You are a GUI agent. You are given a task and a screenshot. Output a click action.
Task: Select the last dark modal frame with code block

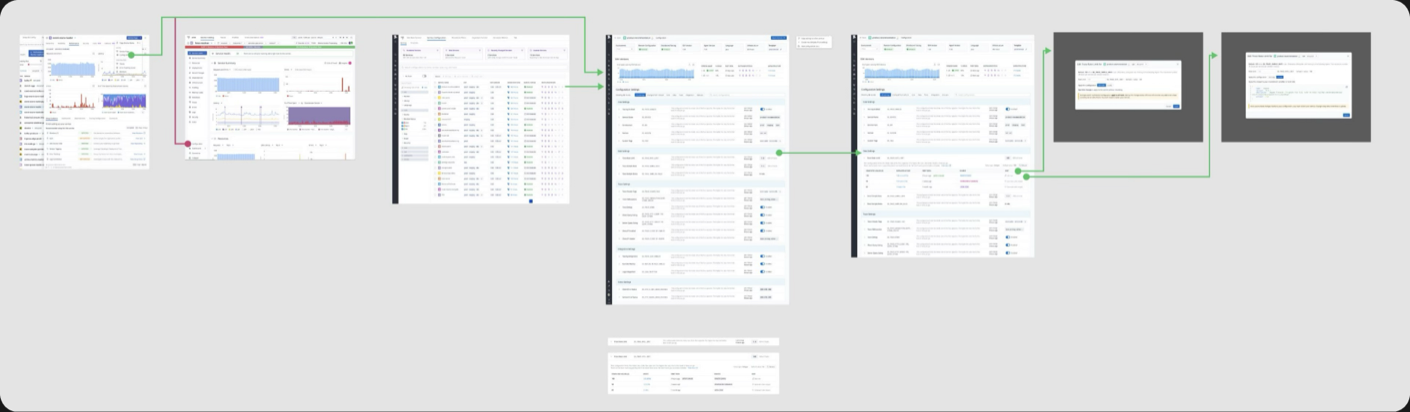1296,87
